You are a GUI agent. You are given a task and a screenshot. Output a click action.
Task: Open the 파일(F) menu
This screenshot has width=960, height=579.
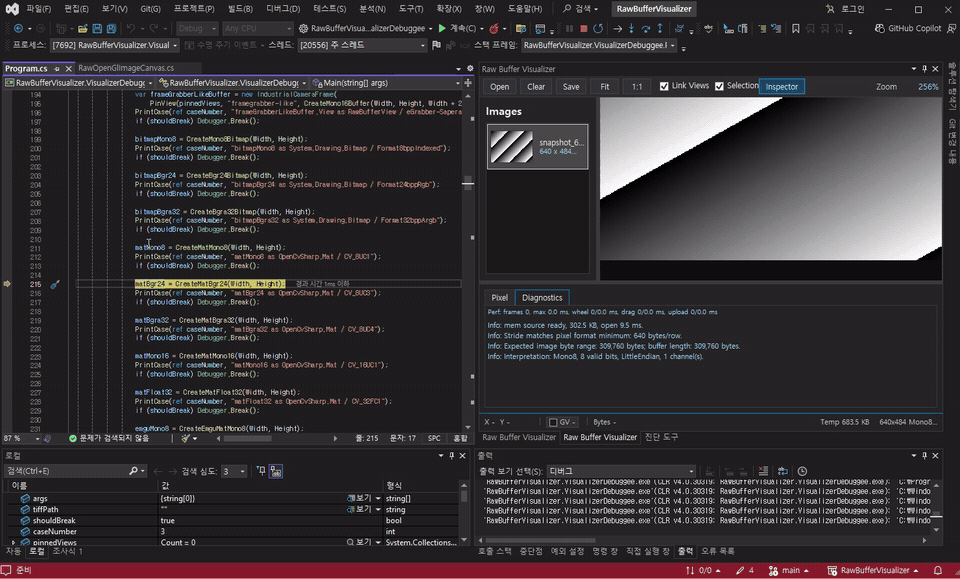[39, 9]
